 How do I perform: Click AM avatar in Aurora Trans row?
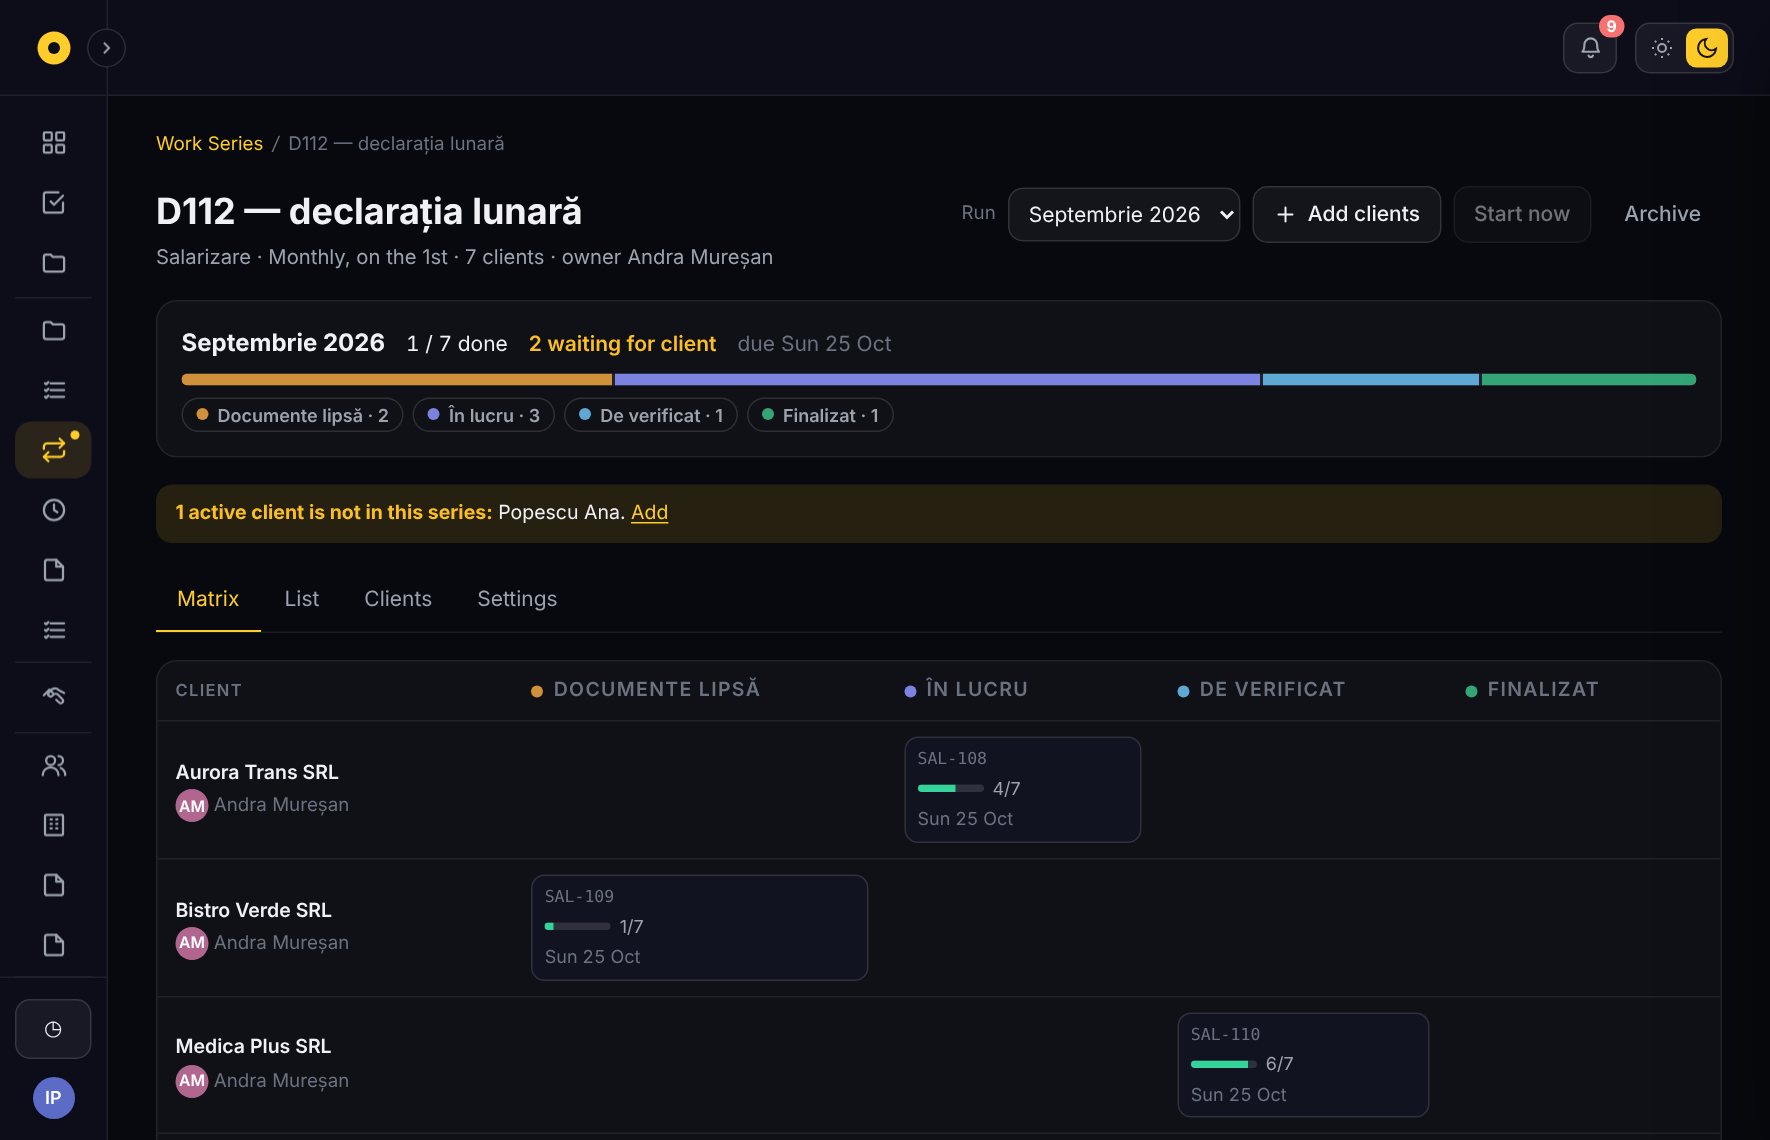click(192, 805)
